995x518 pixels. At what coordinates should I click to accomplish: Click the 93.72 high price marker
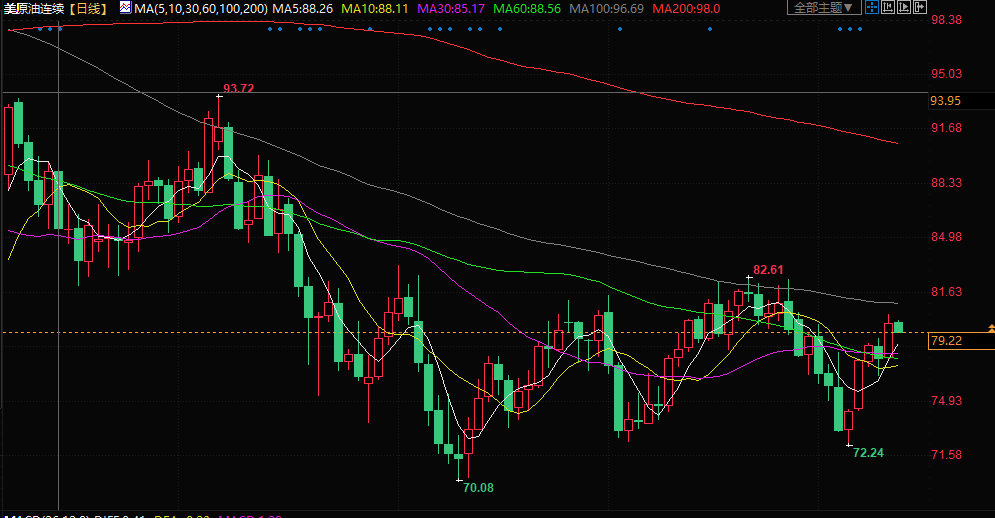coord(238,88)
